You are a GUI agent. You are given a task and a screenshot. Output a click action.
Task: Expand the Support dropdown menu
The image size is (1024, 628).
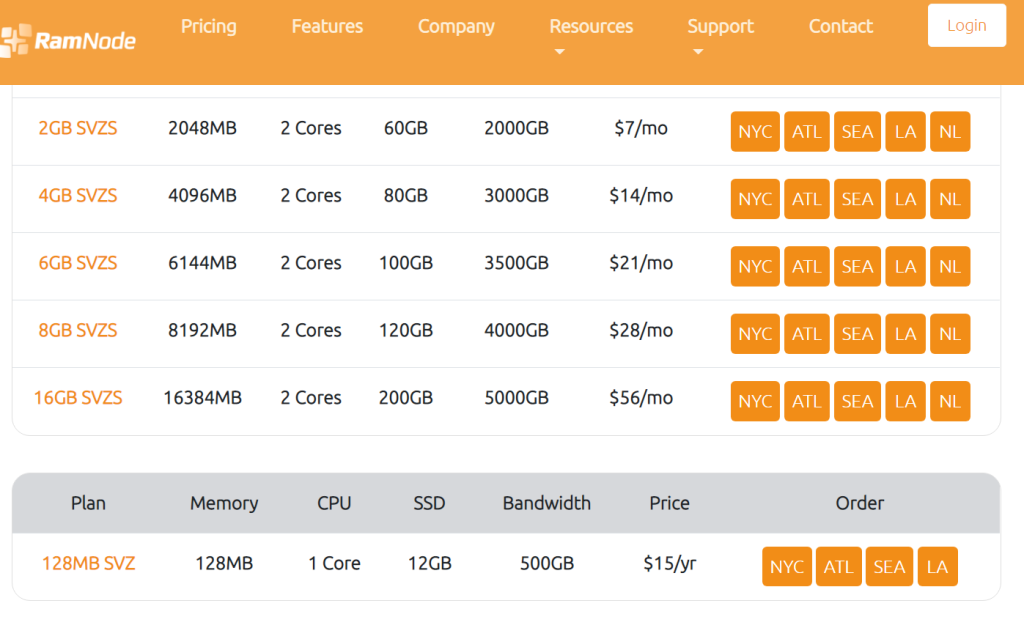pyautogui.click(x=720, y=27)
